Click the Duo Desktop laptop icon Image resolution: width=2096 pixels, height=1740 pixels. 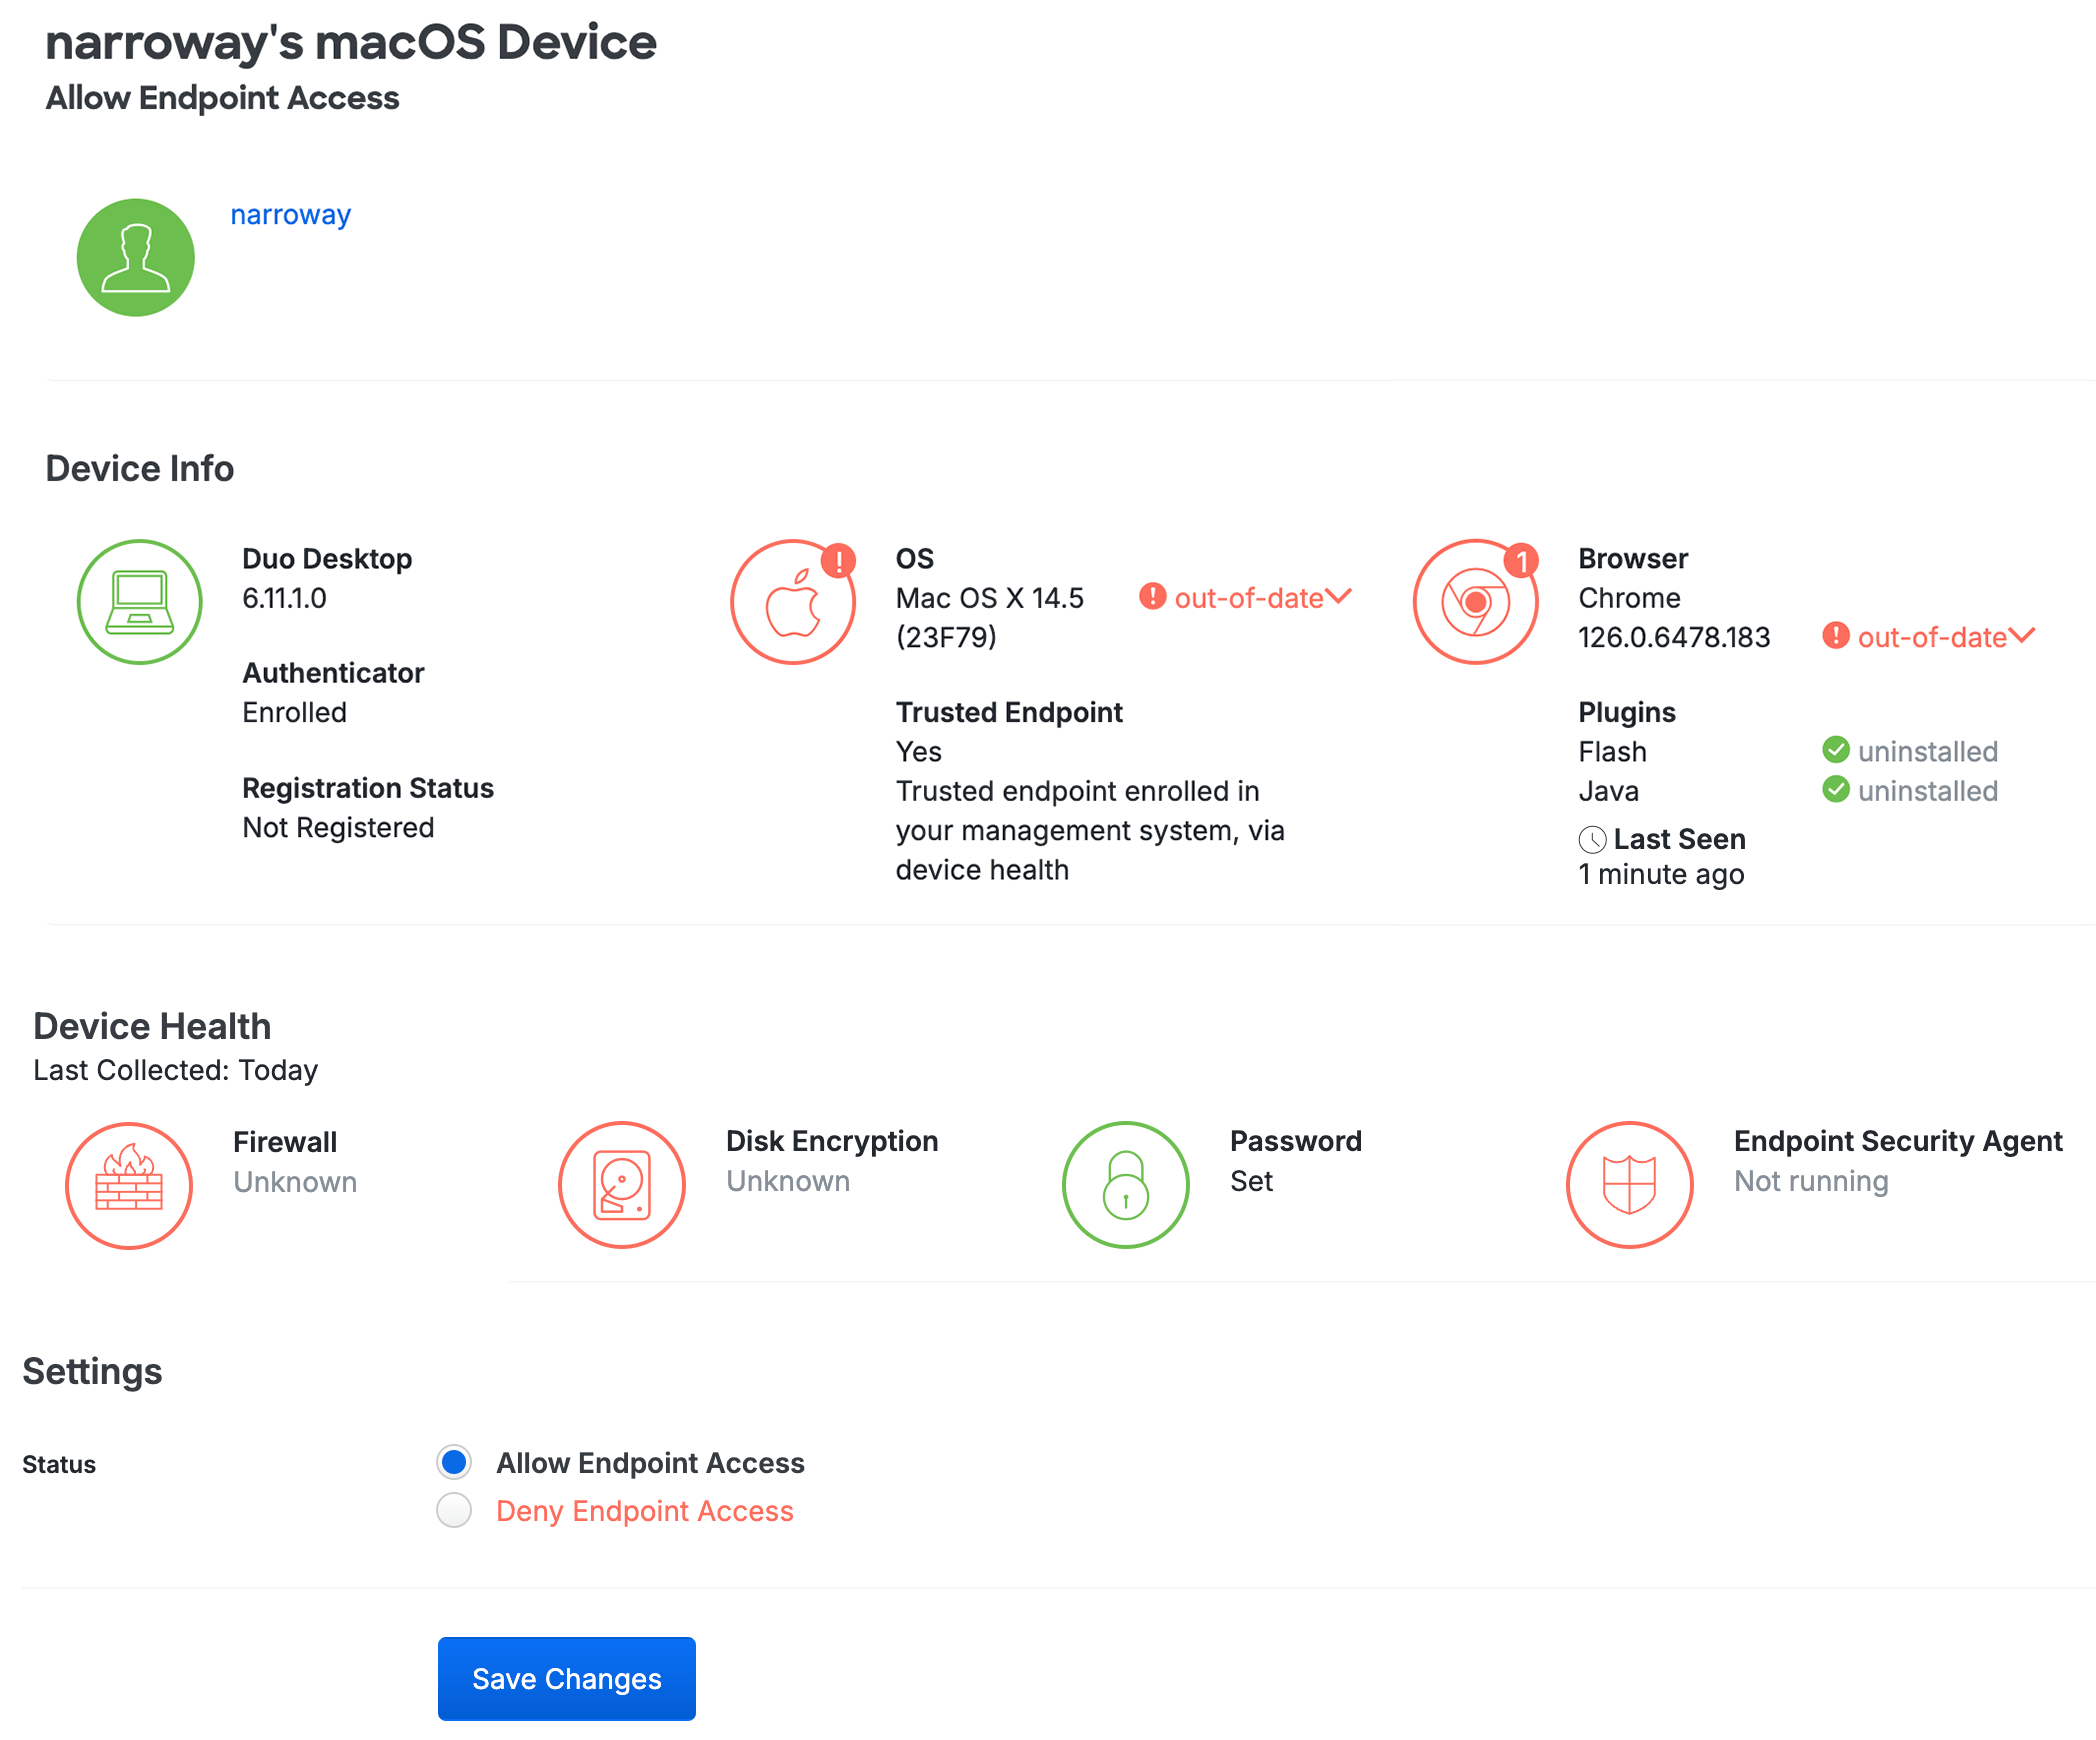click(x=139, y=601)
